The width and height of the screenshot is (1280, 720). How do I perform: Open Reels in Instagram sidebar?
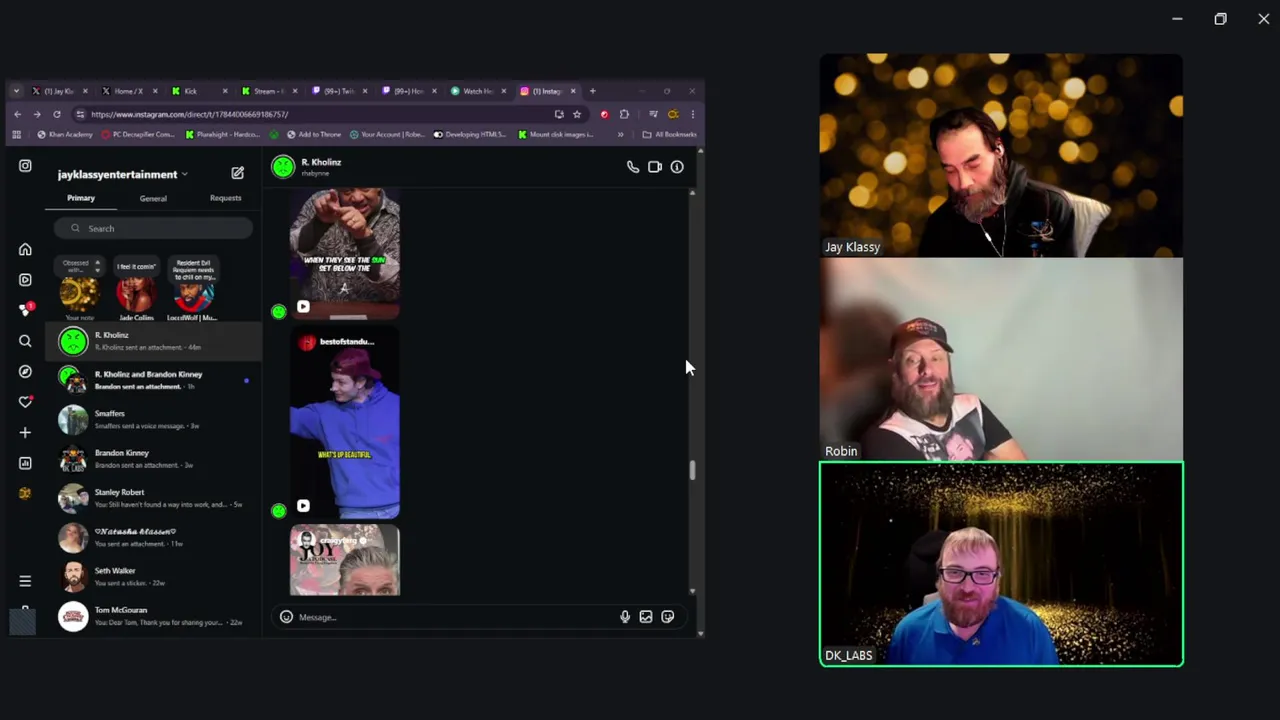25,280
